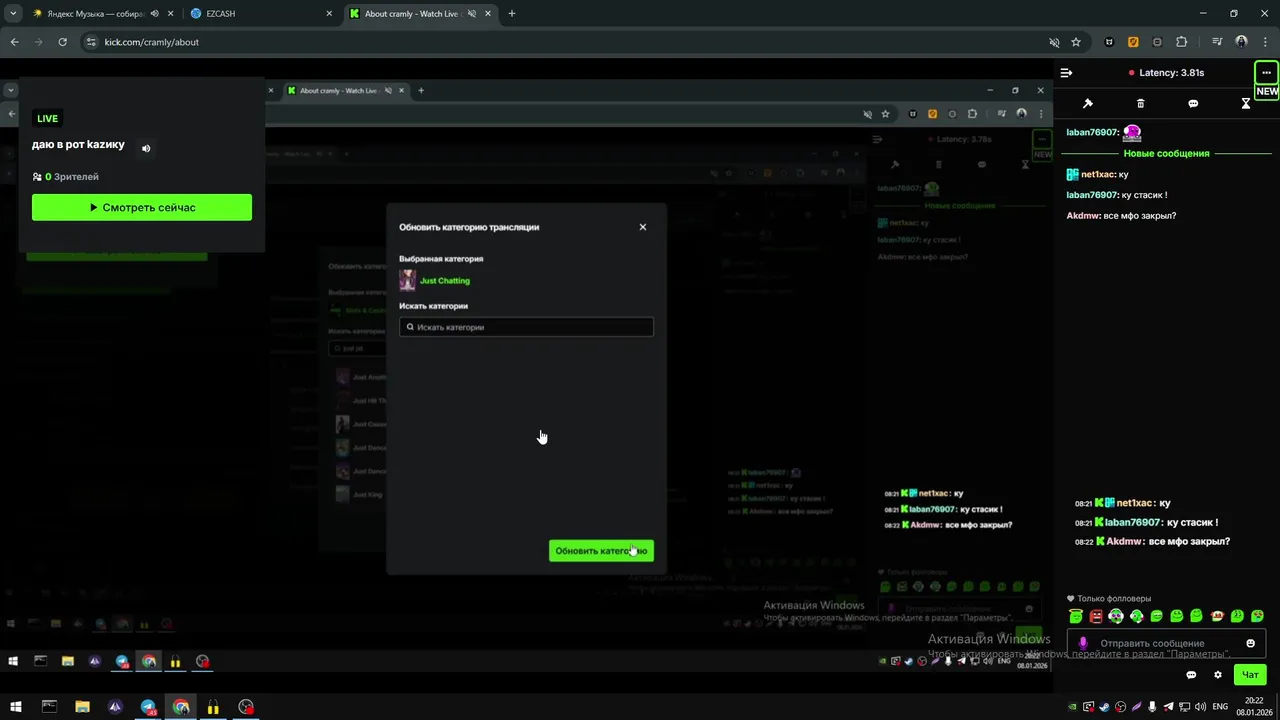Focus the Отправить сообщение input field
Image resolution: width=1280 pixels, height=720 pixels.
(1166, 643)
